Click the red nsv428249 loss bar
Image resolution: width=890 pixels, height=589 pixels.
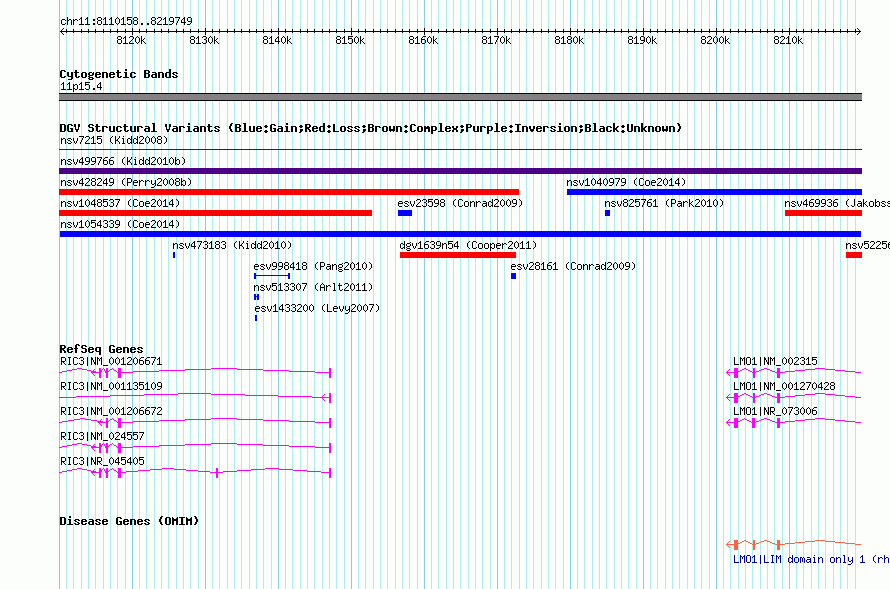[x=289, y=192]
